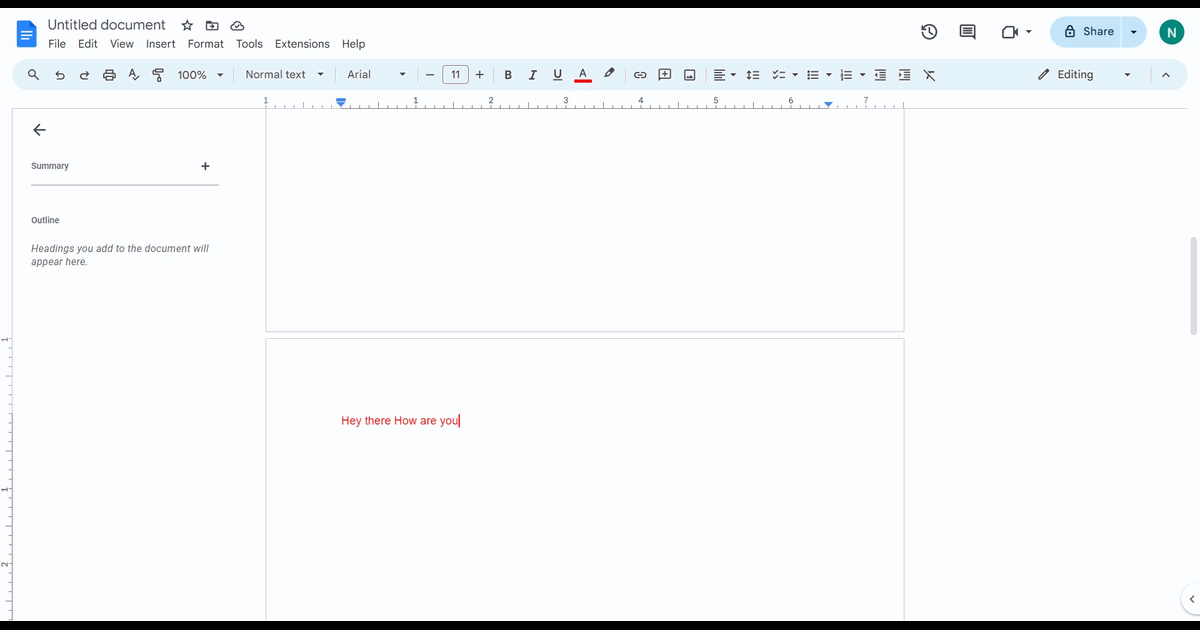1200x630 pixels.
Task: Open the checklist options arrow
Action: coord(795,75)
